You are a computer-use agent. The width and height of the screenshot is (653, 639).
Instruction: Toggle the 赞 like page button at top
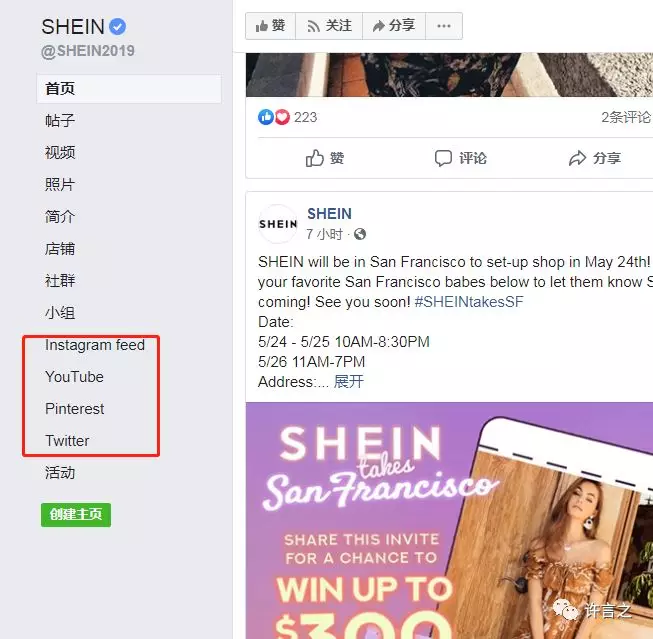(271, 26)
